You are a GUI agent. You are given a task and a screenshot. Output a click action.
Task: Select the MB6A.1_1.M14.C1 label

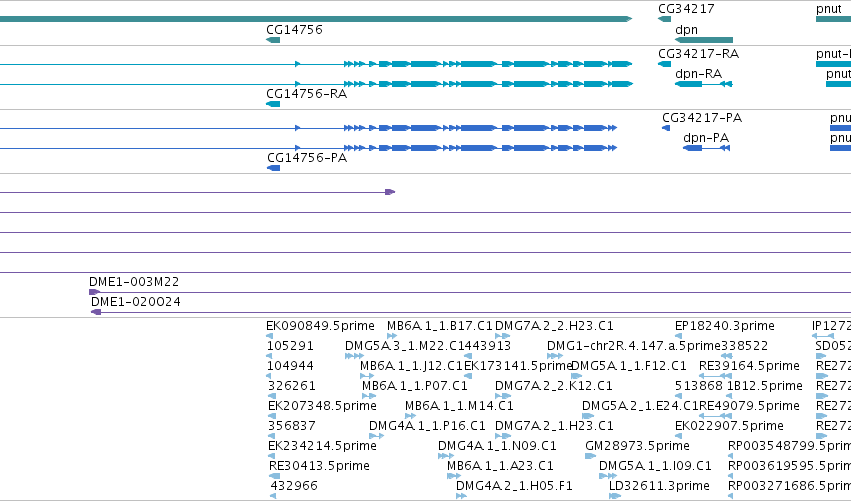[x=459, y=406]
